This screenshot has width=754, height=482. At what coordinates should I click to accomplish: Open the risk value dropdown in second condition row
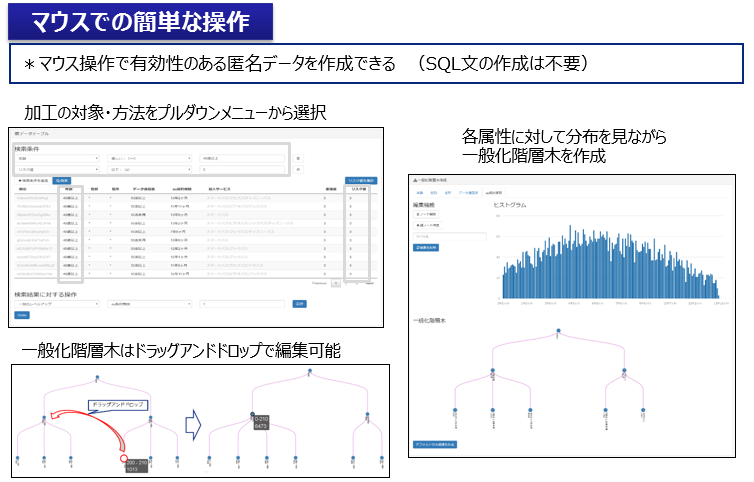click(x=57, y=170)
